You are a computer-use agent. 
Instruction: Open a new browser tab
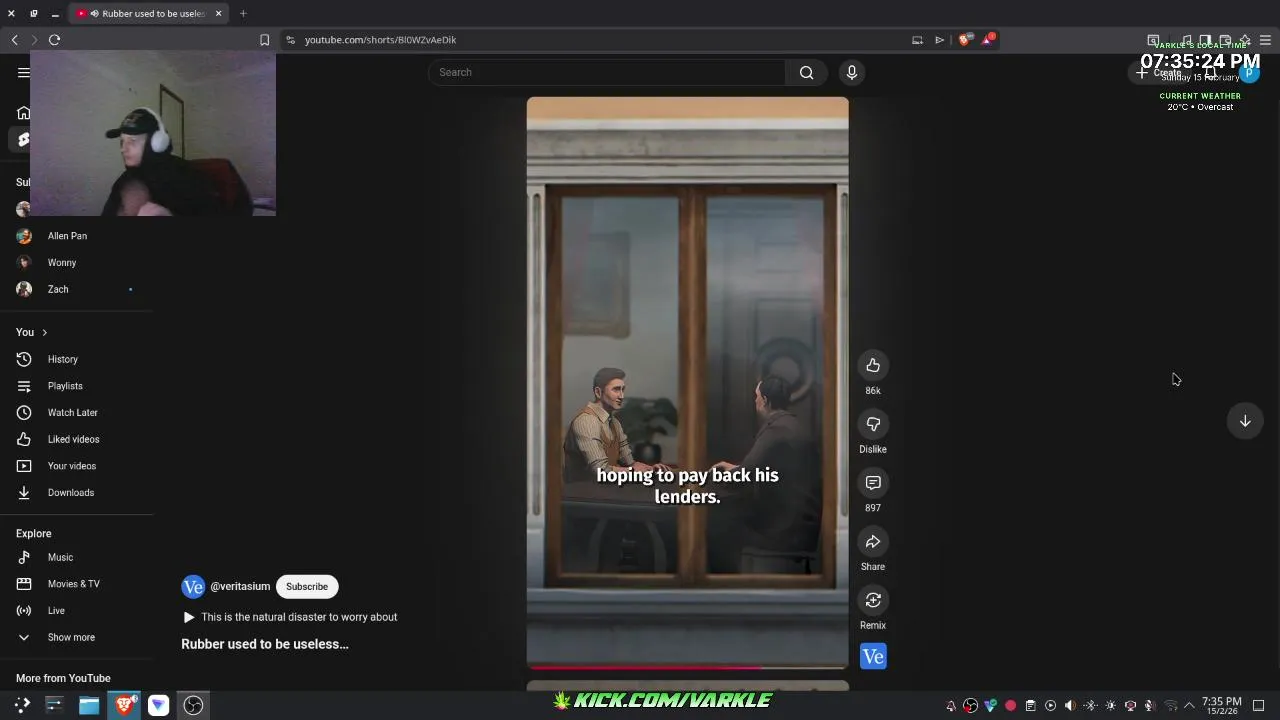[243, 14]
